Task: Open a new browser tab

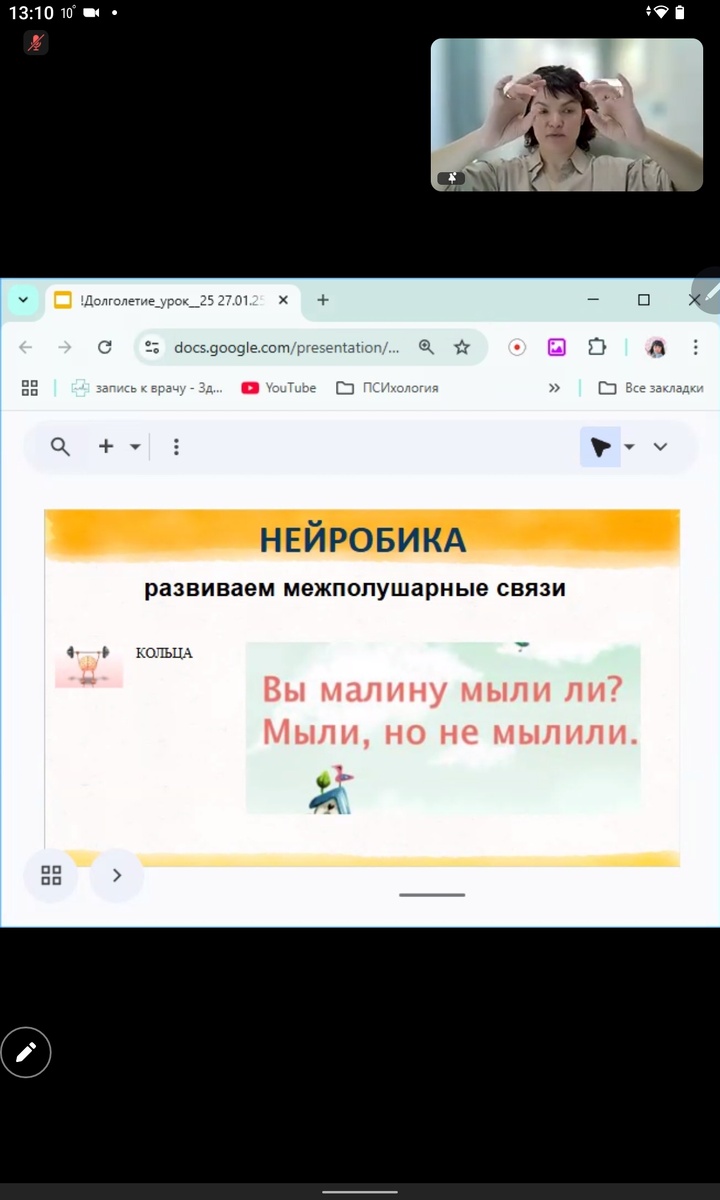Action: tap(322, 300)
